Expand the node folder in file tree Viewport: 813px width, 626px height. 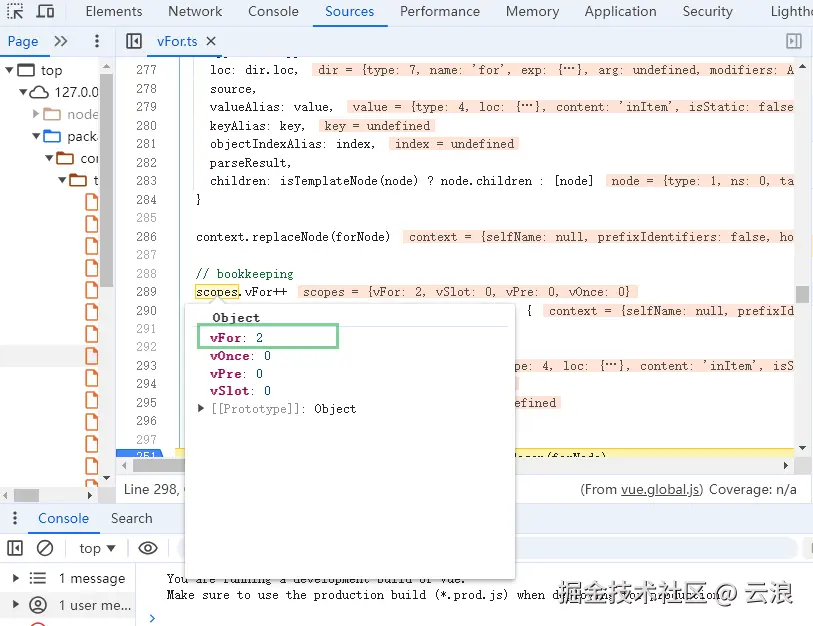click(x=36, y=114)
